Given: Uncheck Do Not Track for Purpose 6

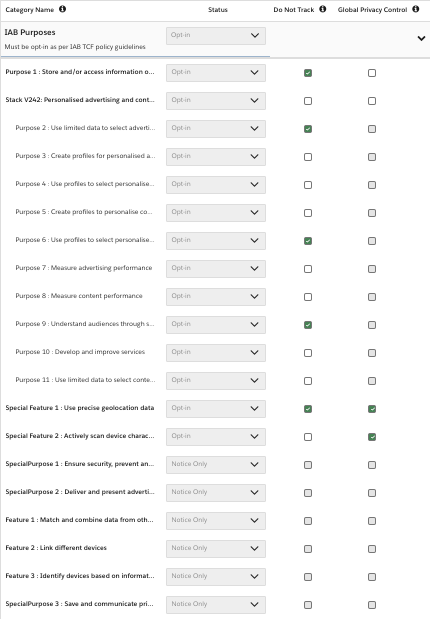Looking at the screenshot, I should [x=308, y=241].
